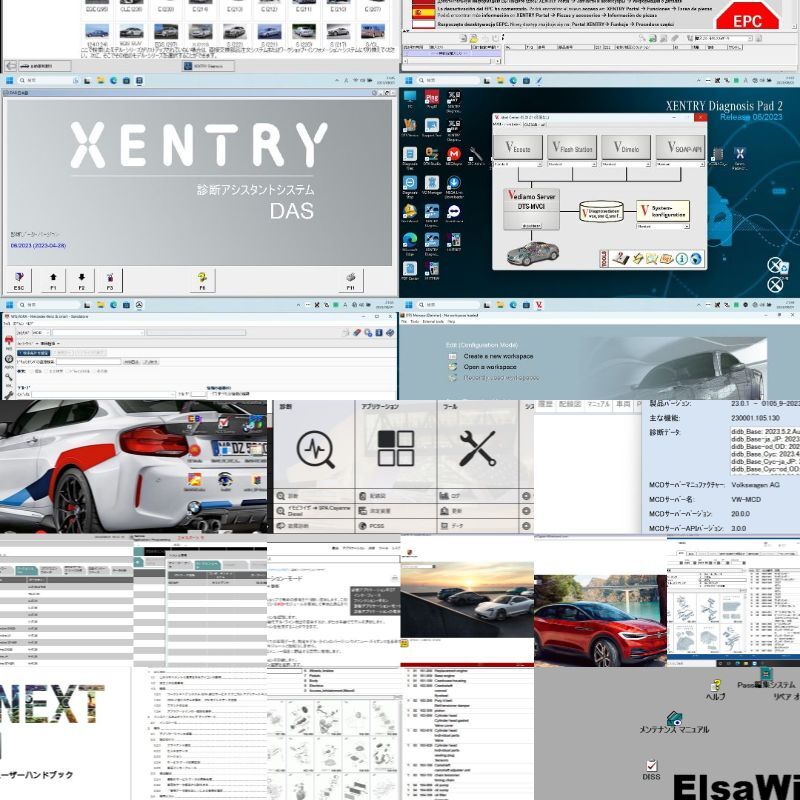The width and height of the screenshot is (800, 800).
Task: Click the PCSS entry in PIWIS applications
Action: pyautogui.click(x=396, y=526)
